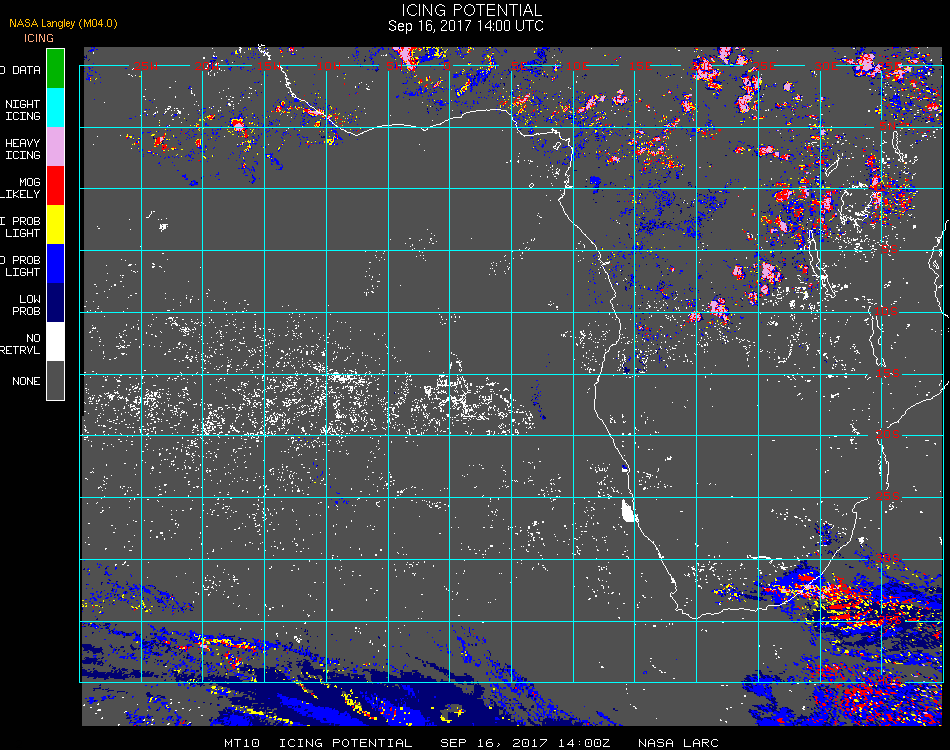Click the 10S latitude label
The width and height of the screenshot is (950, 750).
click(x=886, y=311)
